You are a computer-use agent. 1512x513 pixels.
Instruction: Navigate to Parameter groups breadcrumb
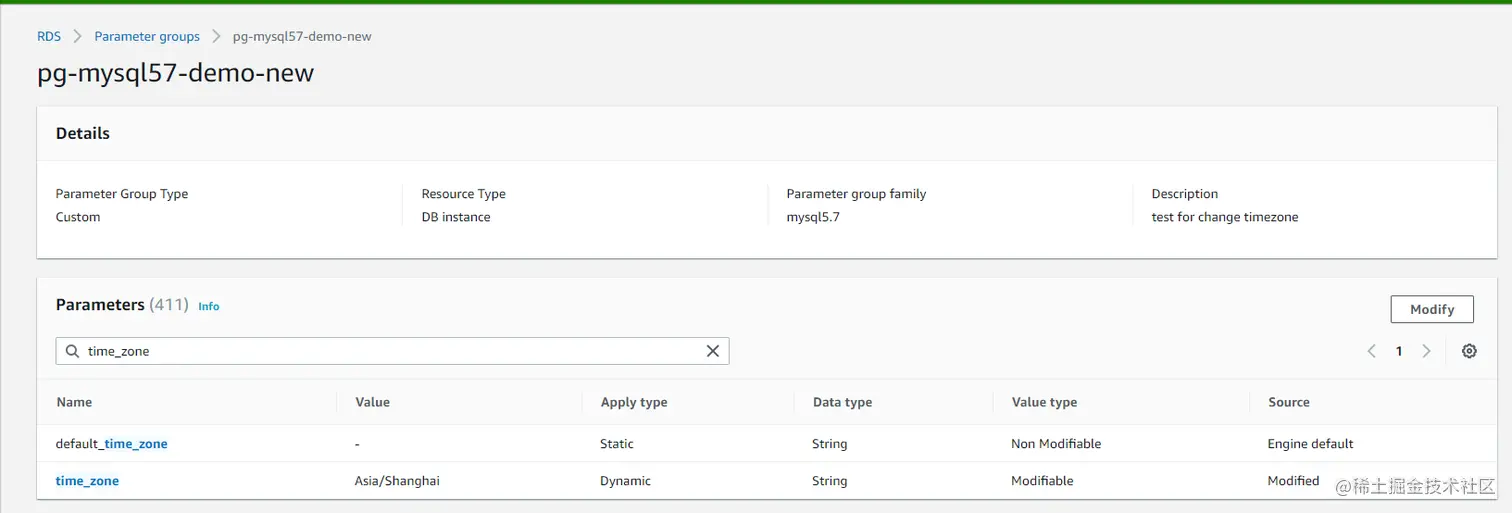click(147, 36)
